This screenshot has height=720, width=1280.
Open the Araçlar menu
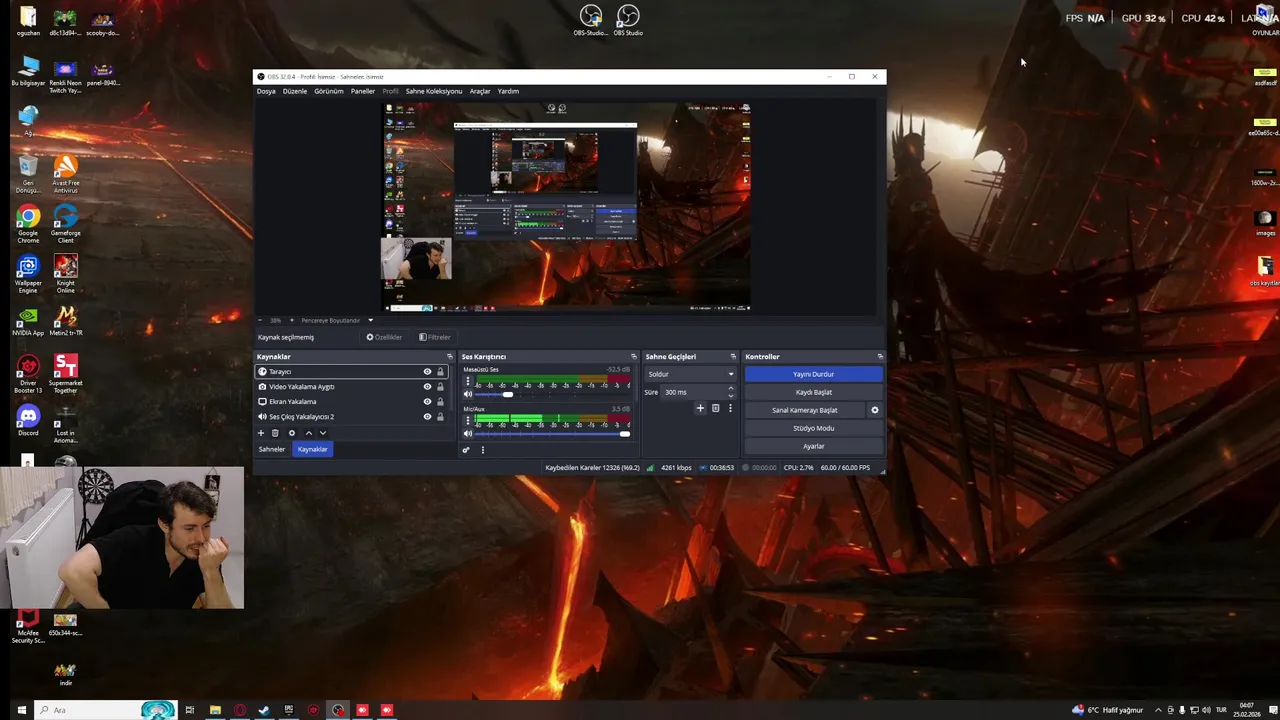tap(480, 91)
